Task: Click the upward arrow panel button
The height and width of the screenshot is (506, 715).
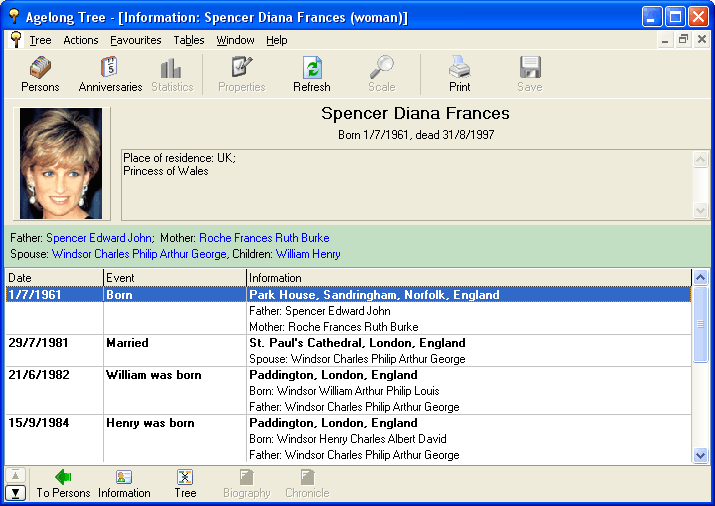Action: coord(16,475)
